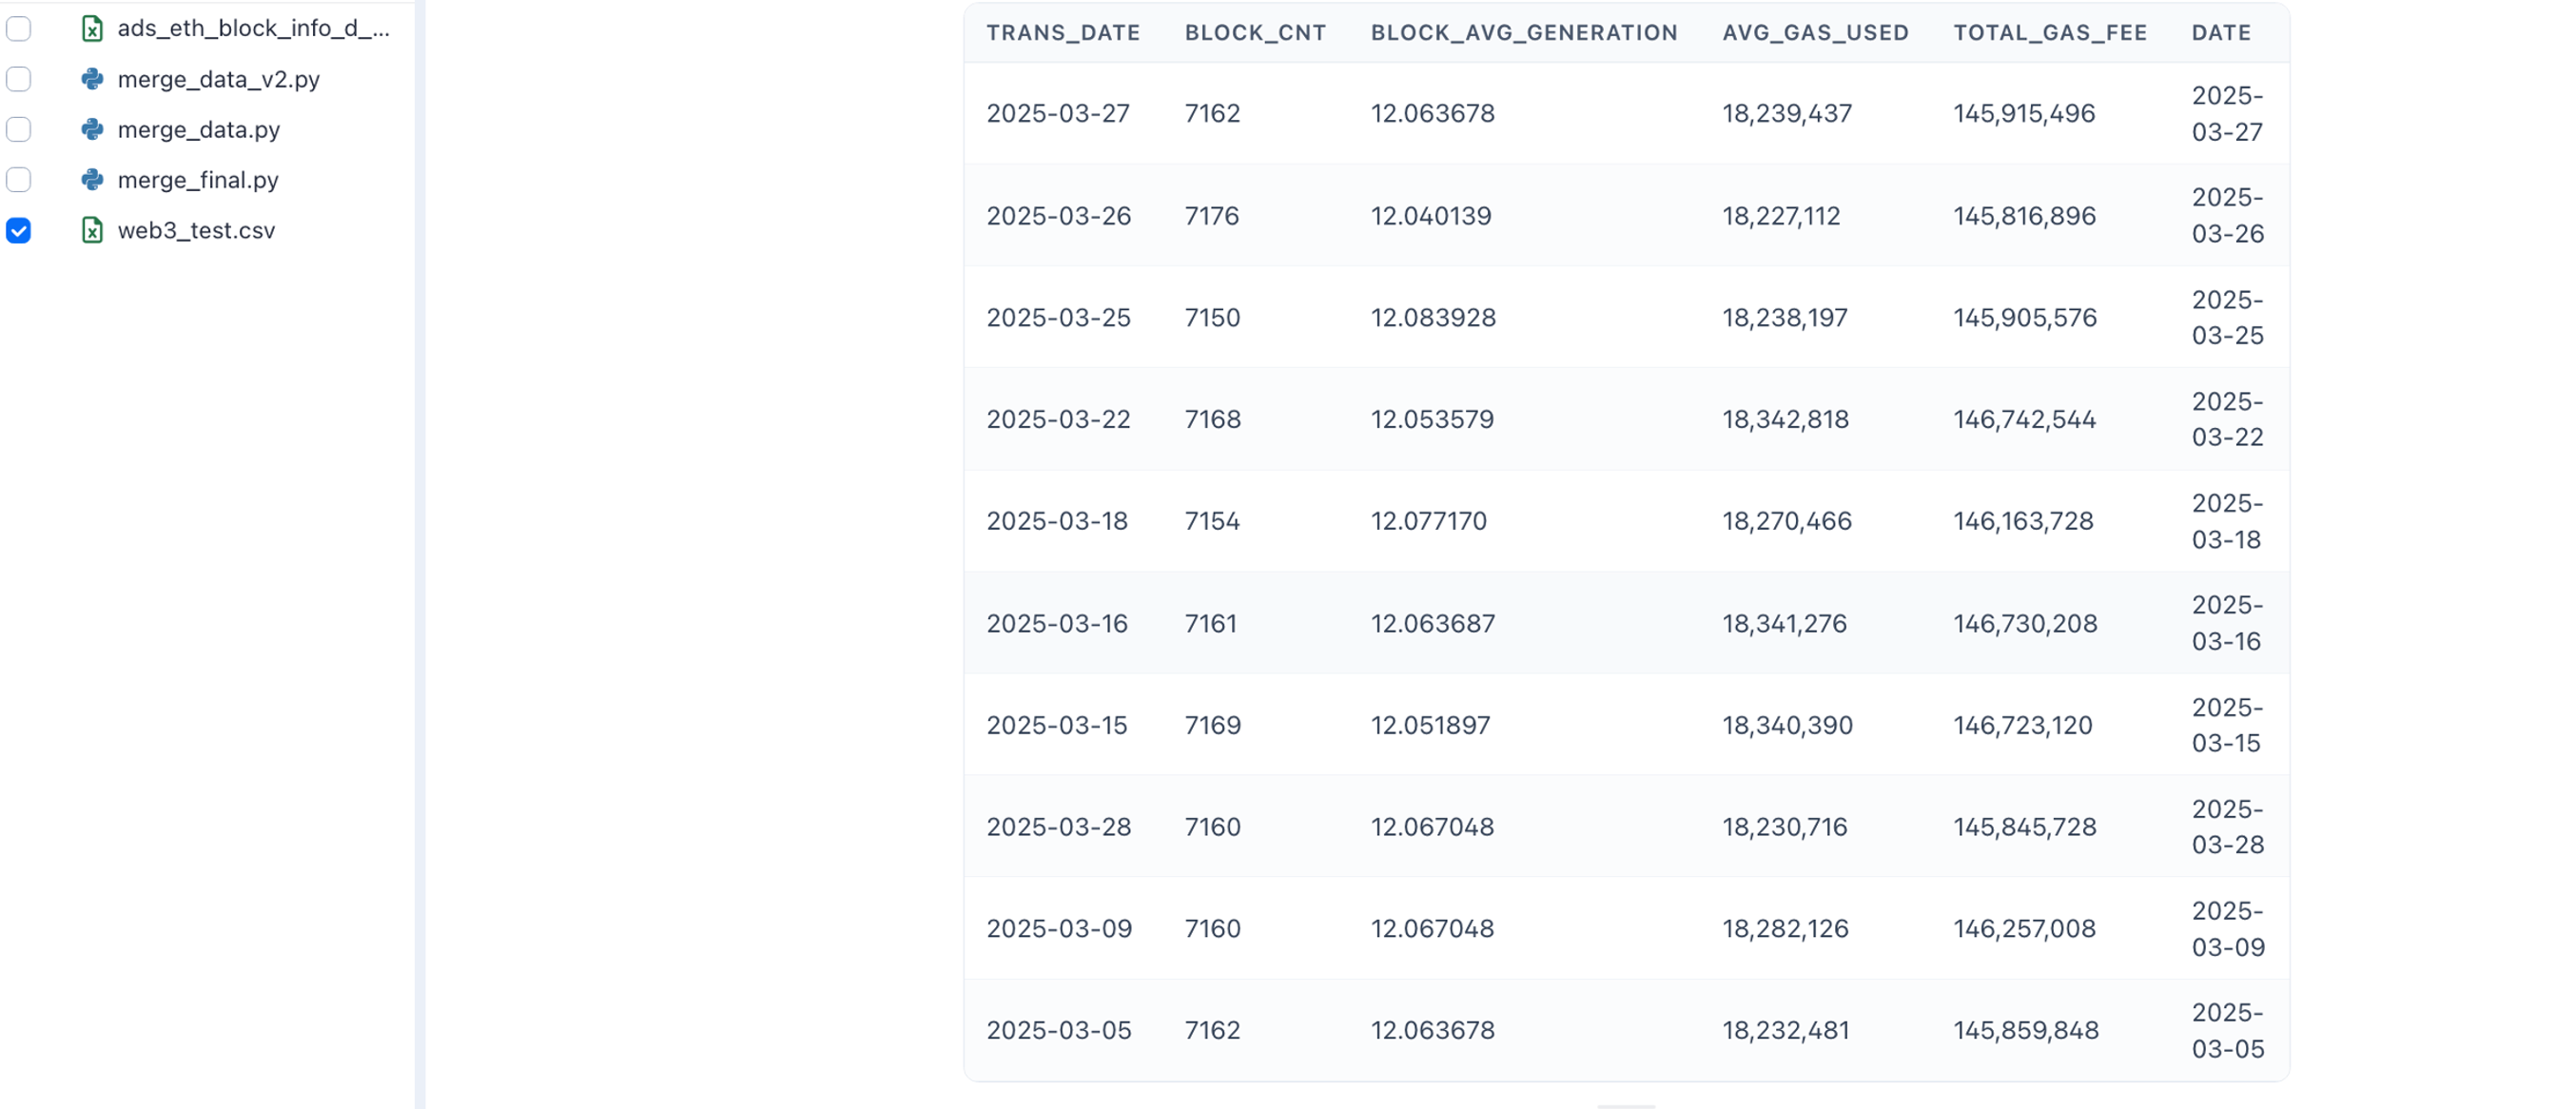Screen dimensions: 2576x1109
Task: Uncheck the web3_test.csv checkbox
Action: click(x=19, y=230)
